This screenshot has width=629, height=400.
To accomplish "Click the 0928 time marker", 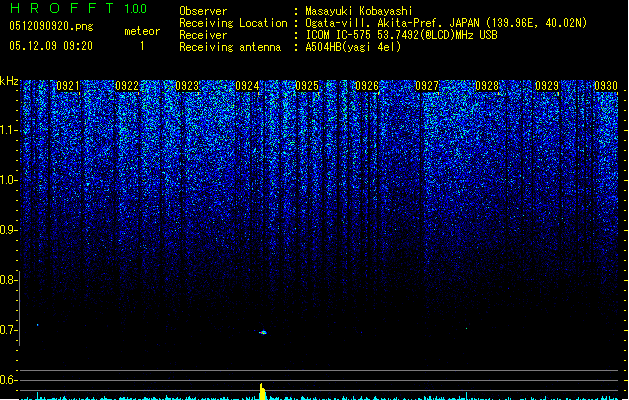I will [487, 85].
